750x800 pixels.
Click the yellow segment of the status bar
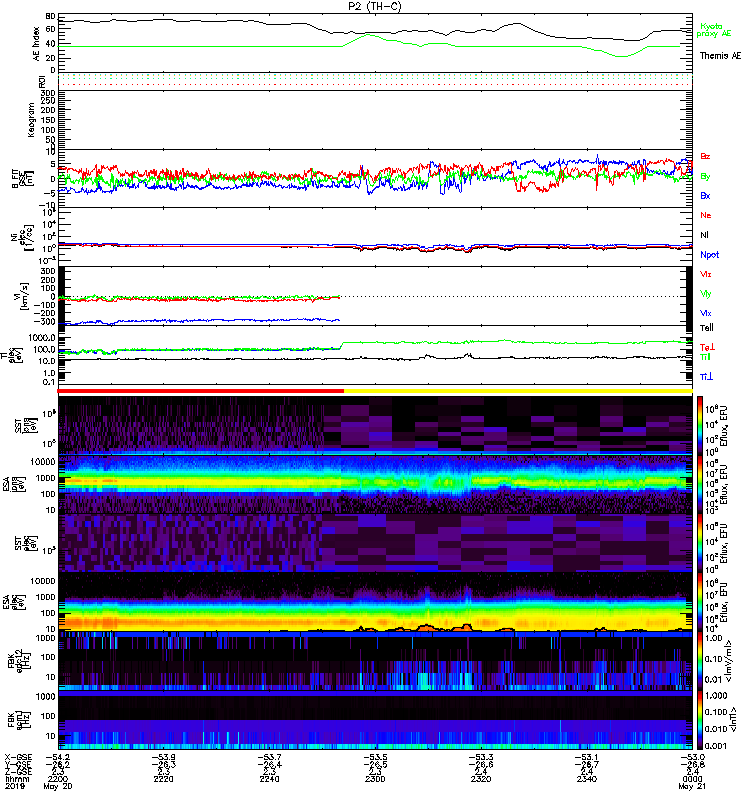[518, 391]
